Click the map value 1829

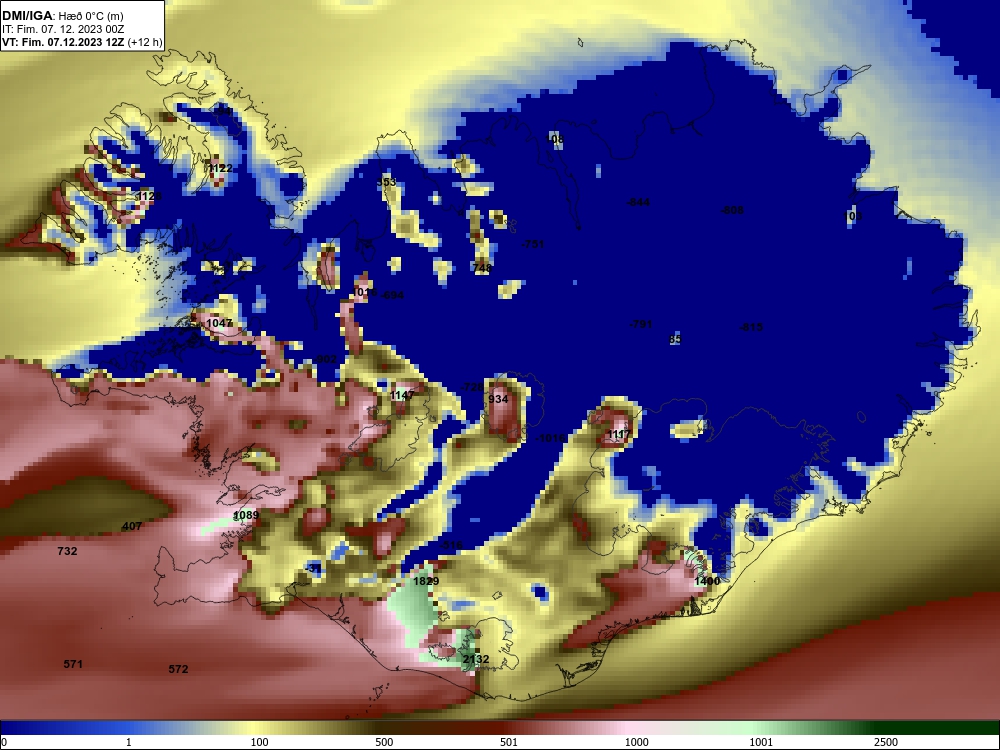426,581
